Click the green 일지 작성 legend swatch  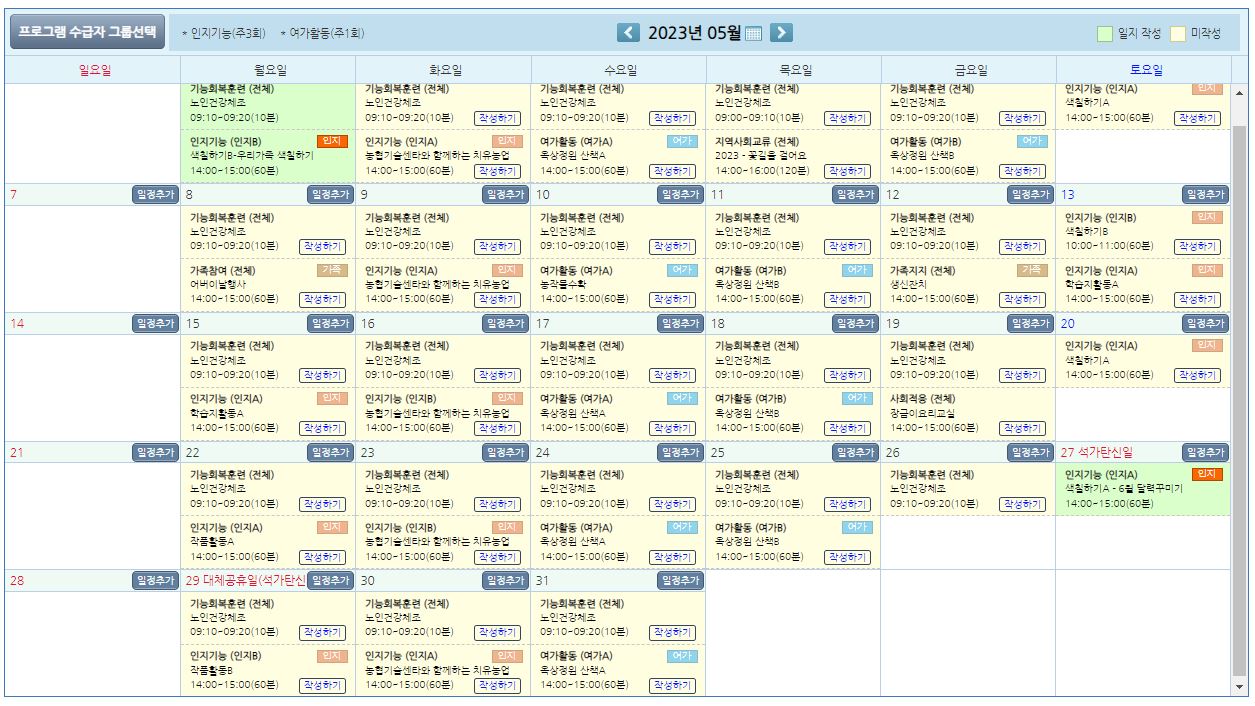(1104, 33)
